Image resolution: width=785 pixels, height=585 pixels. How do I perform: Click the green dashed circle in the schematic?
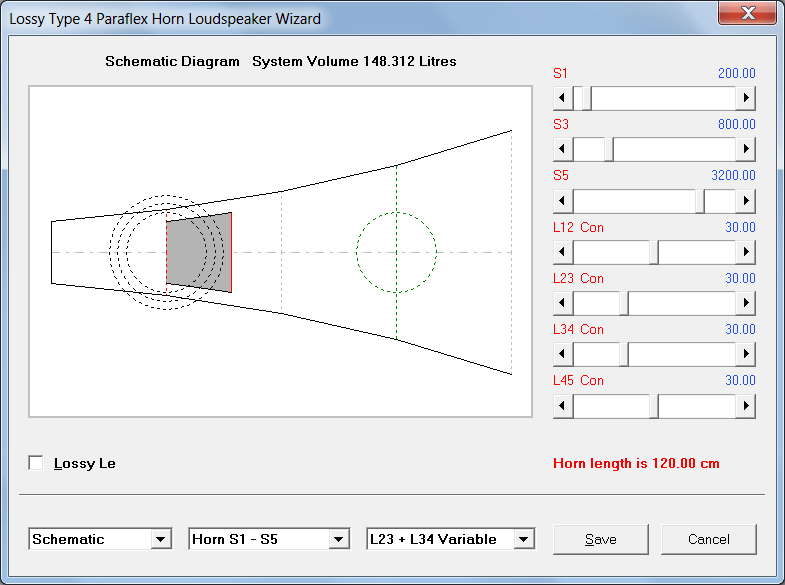[x=397, y=252]
